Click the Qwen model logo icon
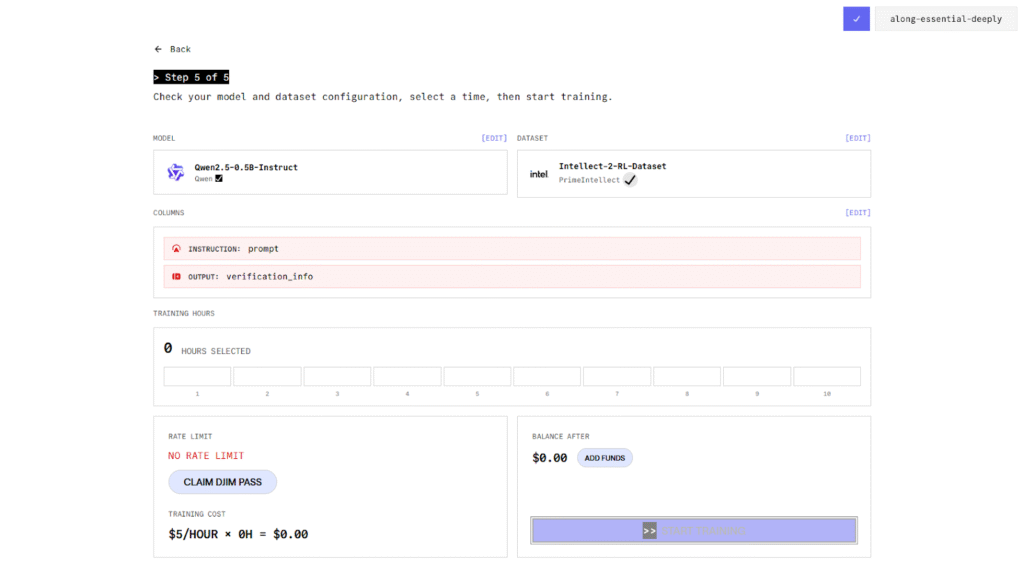Image resolution: width=1024 pixels, height=585 pixels. click(x=176, y=173)
